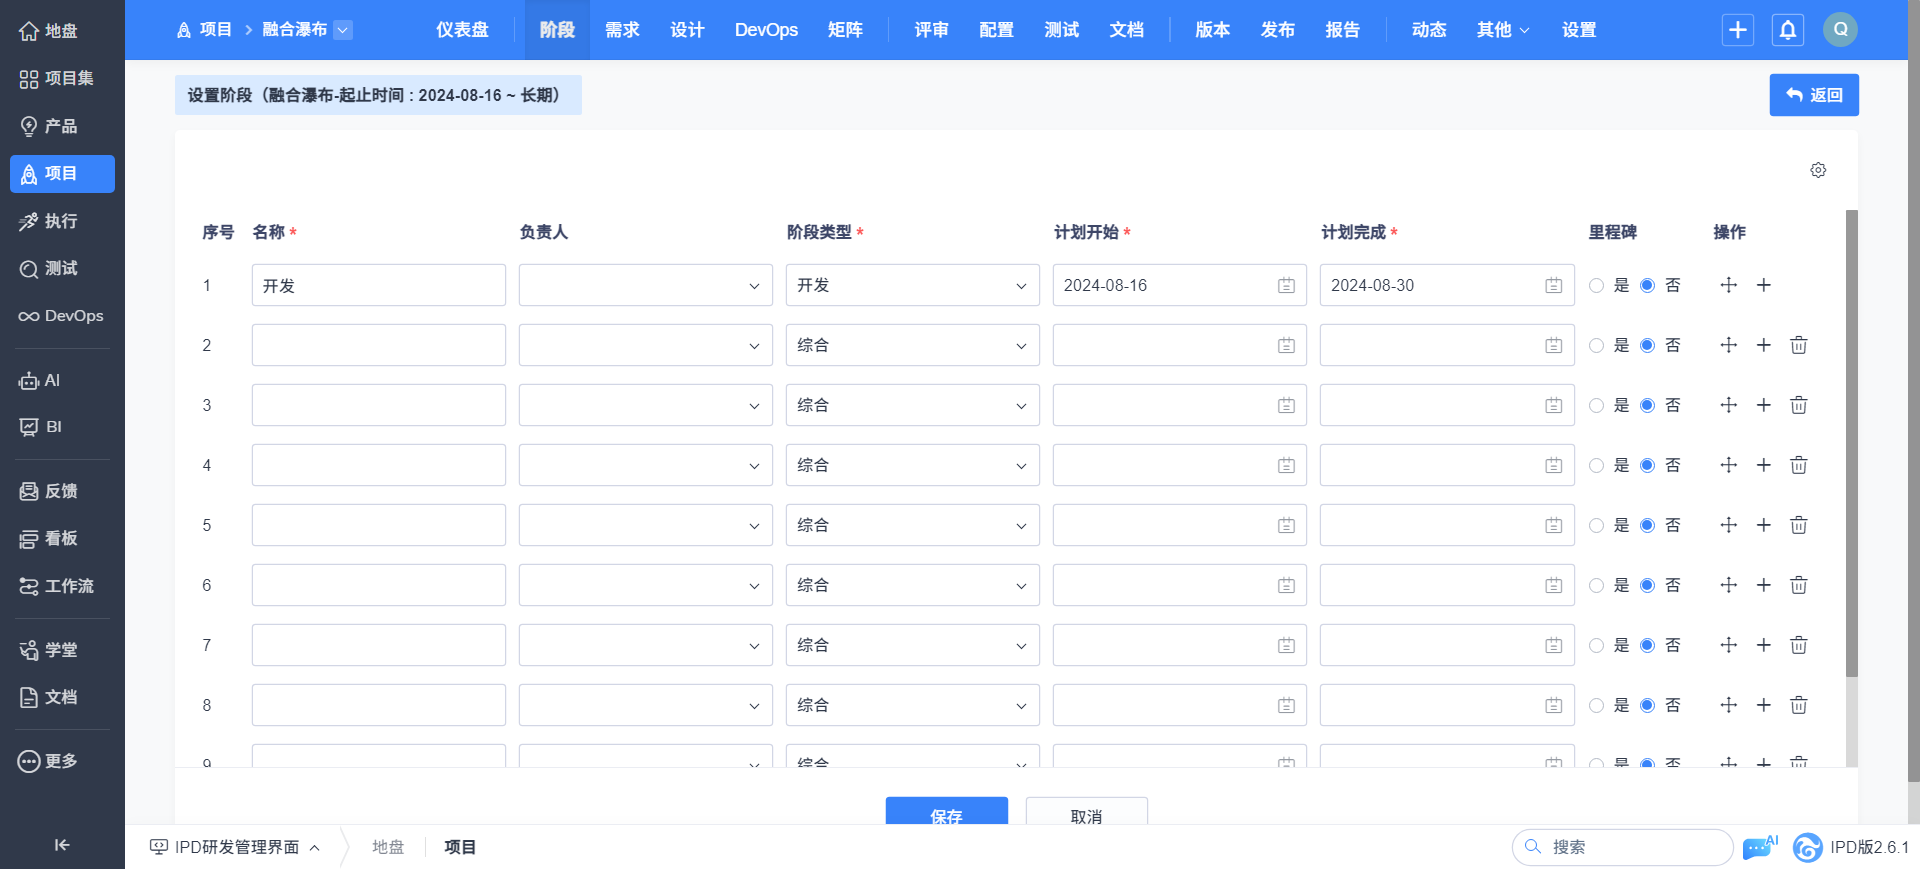Click the notification bell icon
Image resolution: width=1920 pixels, height=869 pixels.
(1788, 30)
